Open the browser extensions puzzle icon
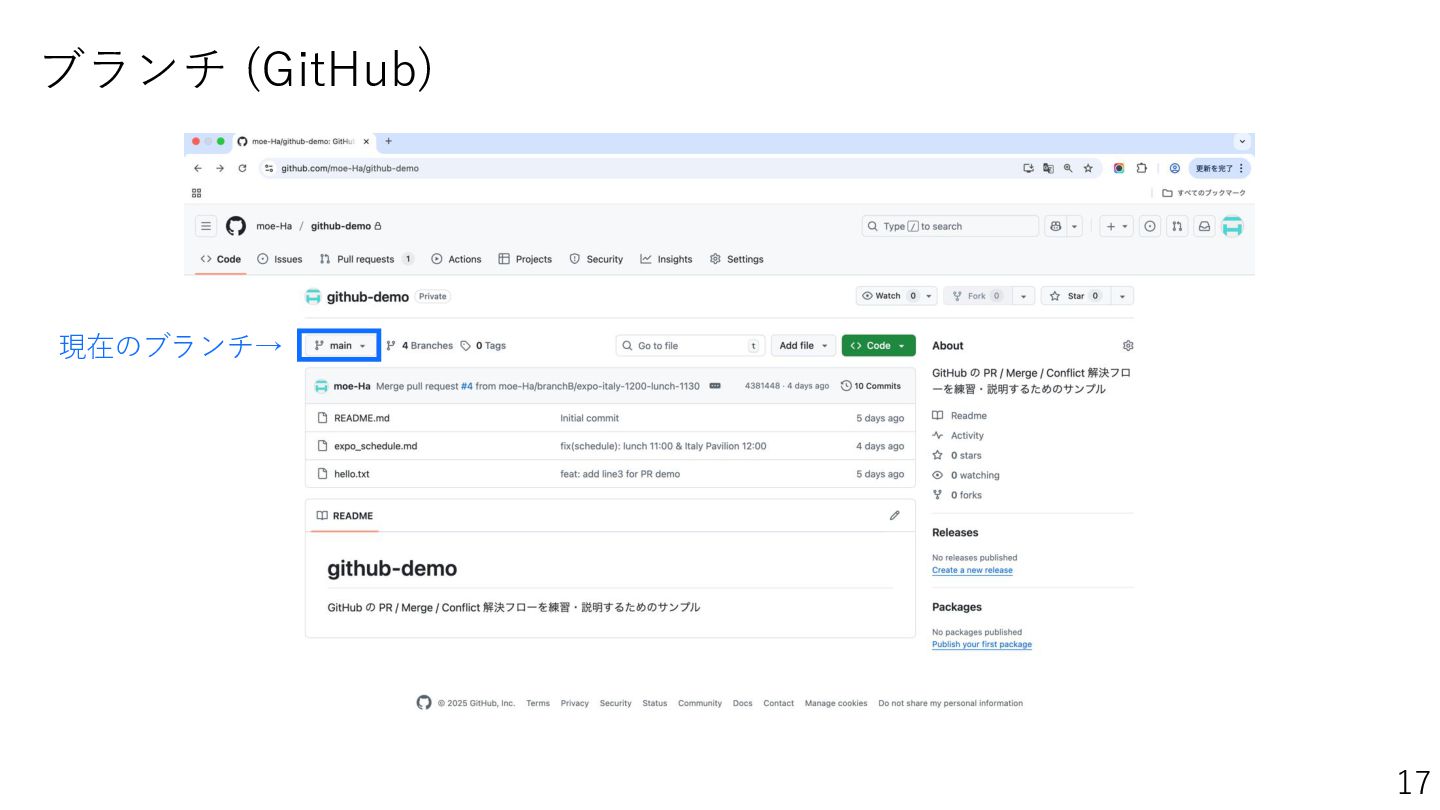This screenshot has height=810, width=1440. (x=1141, y=168)
